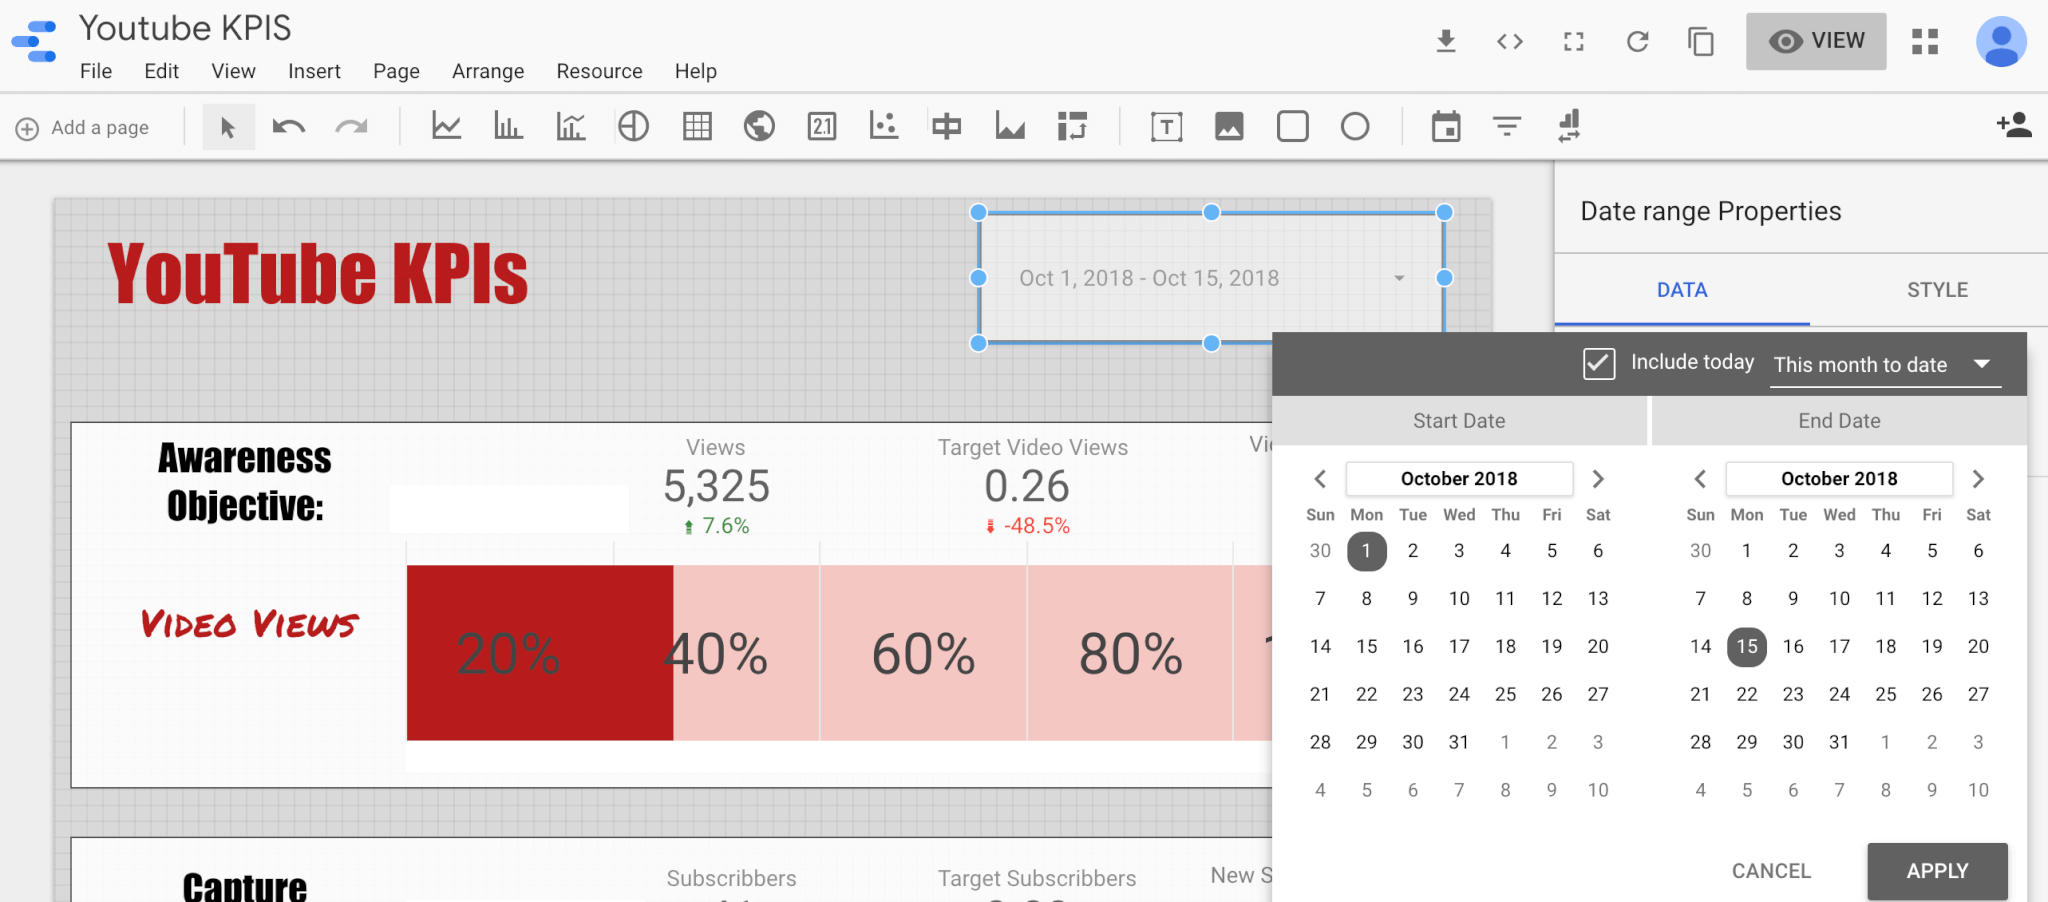The image size is (2048, 902).
Task: Open the Page menu
Action: click(x=396, y=71)
